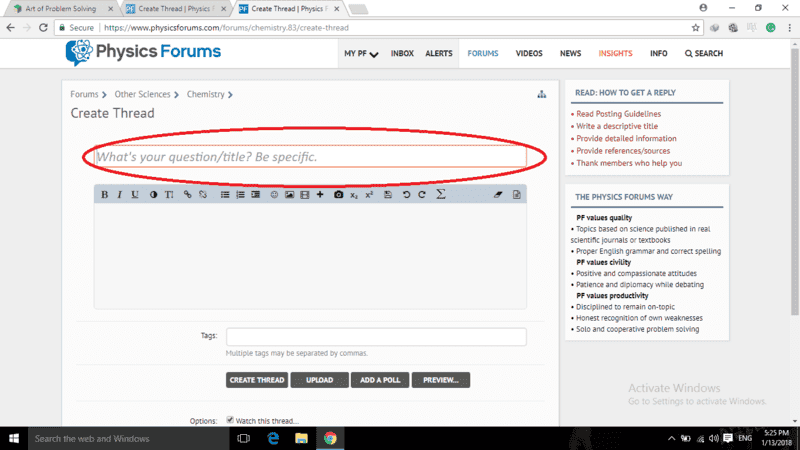Click inside the message body editor
The height and width of the screenshot is (450, 800).
click(x=310, y=256)
